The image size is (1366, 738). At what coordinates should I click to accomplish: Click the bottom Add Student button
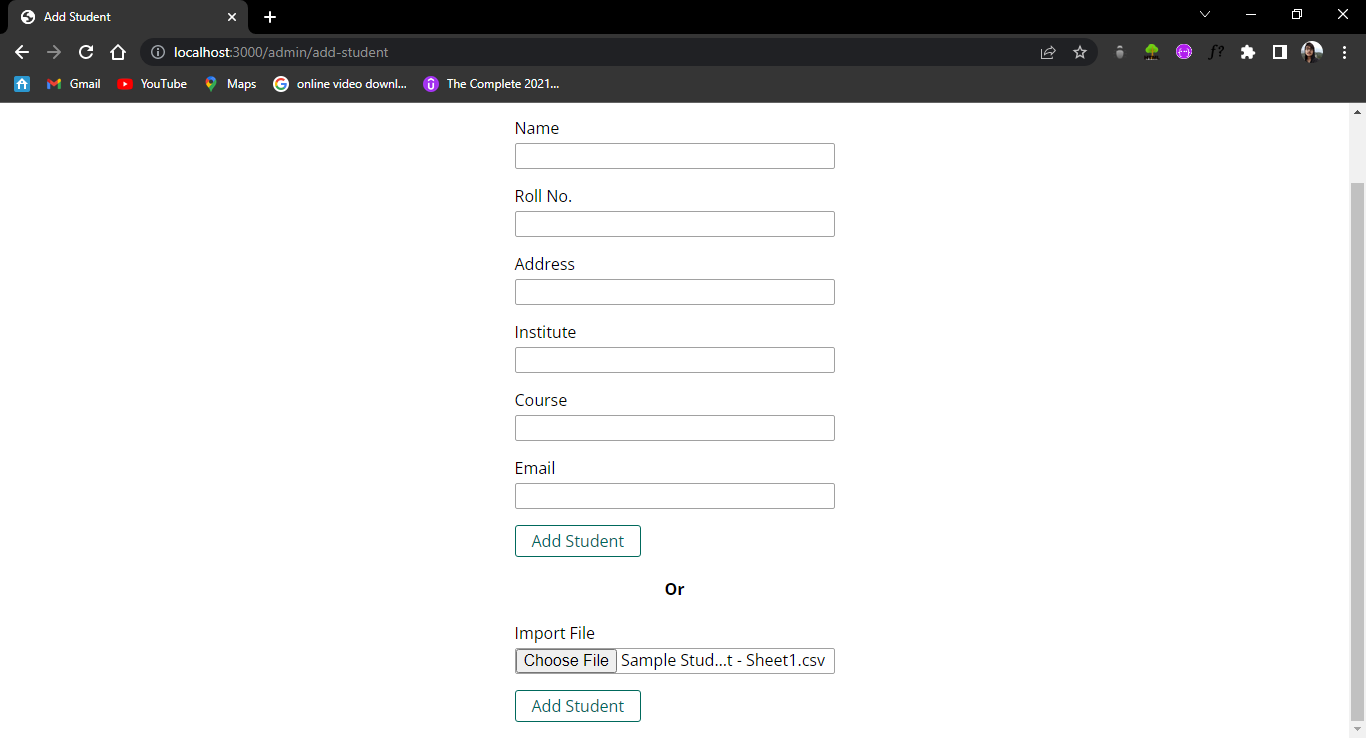click(577, 706)
